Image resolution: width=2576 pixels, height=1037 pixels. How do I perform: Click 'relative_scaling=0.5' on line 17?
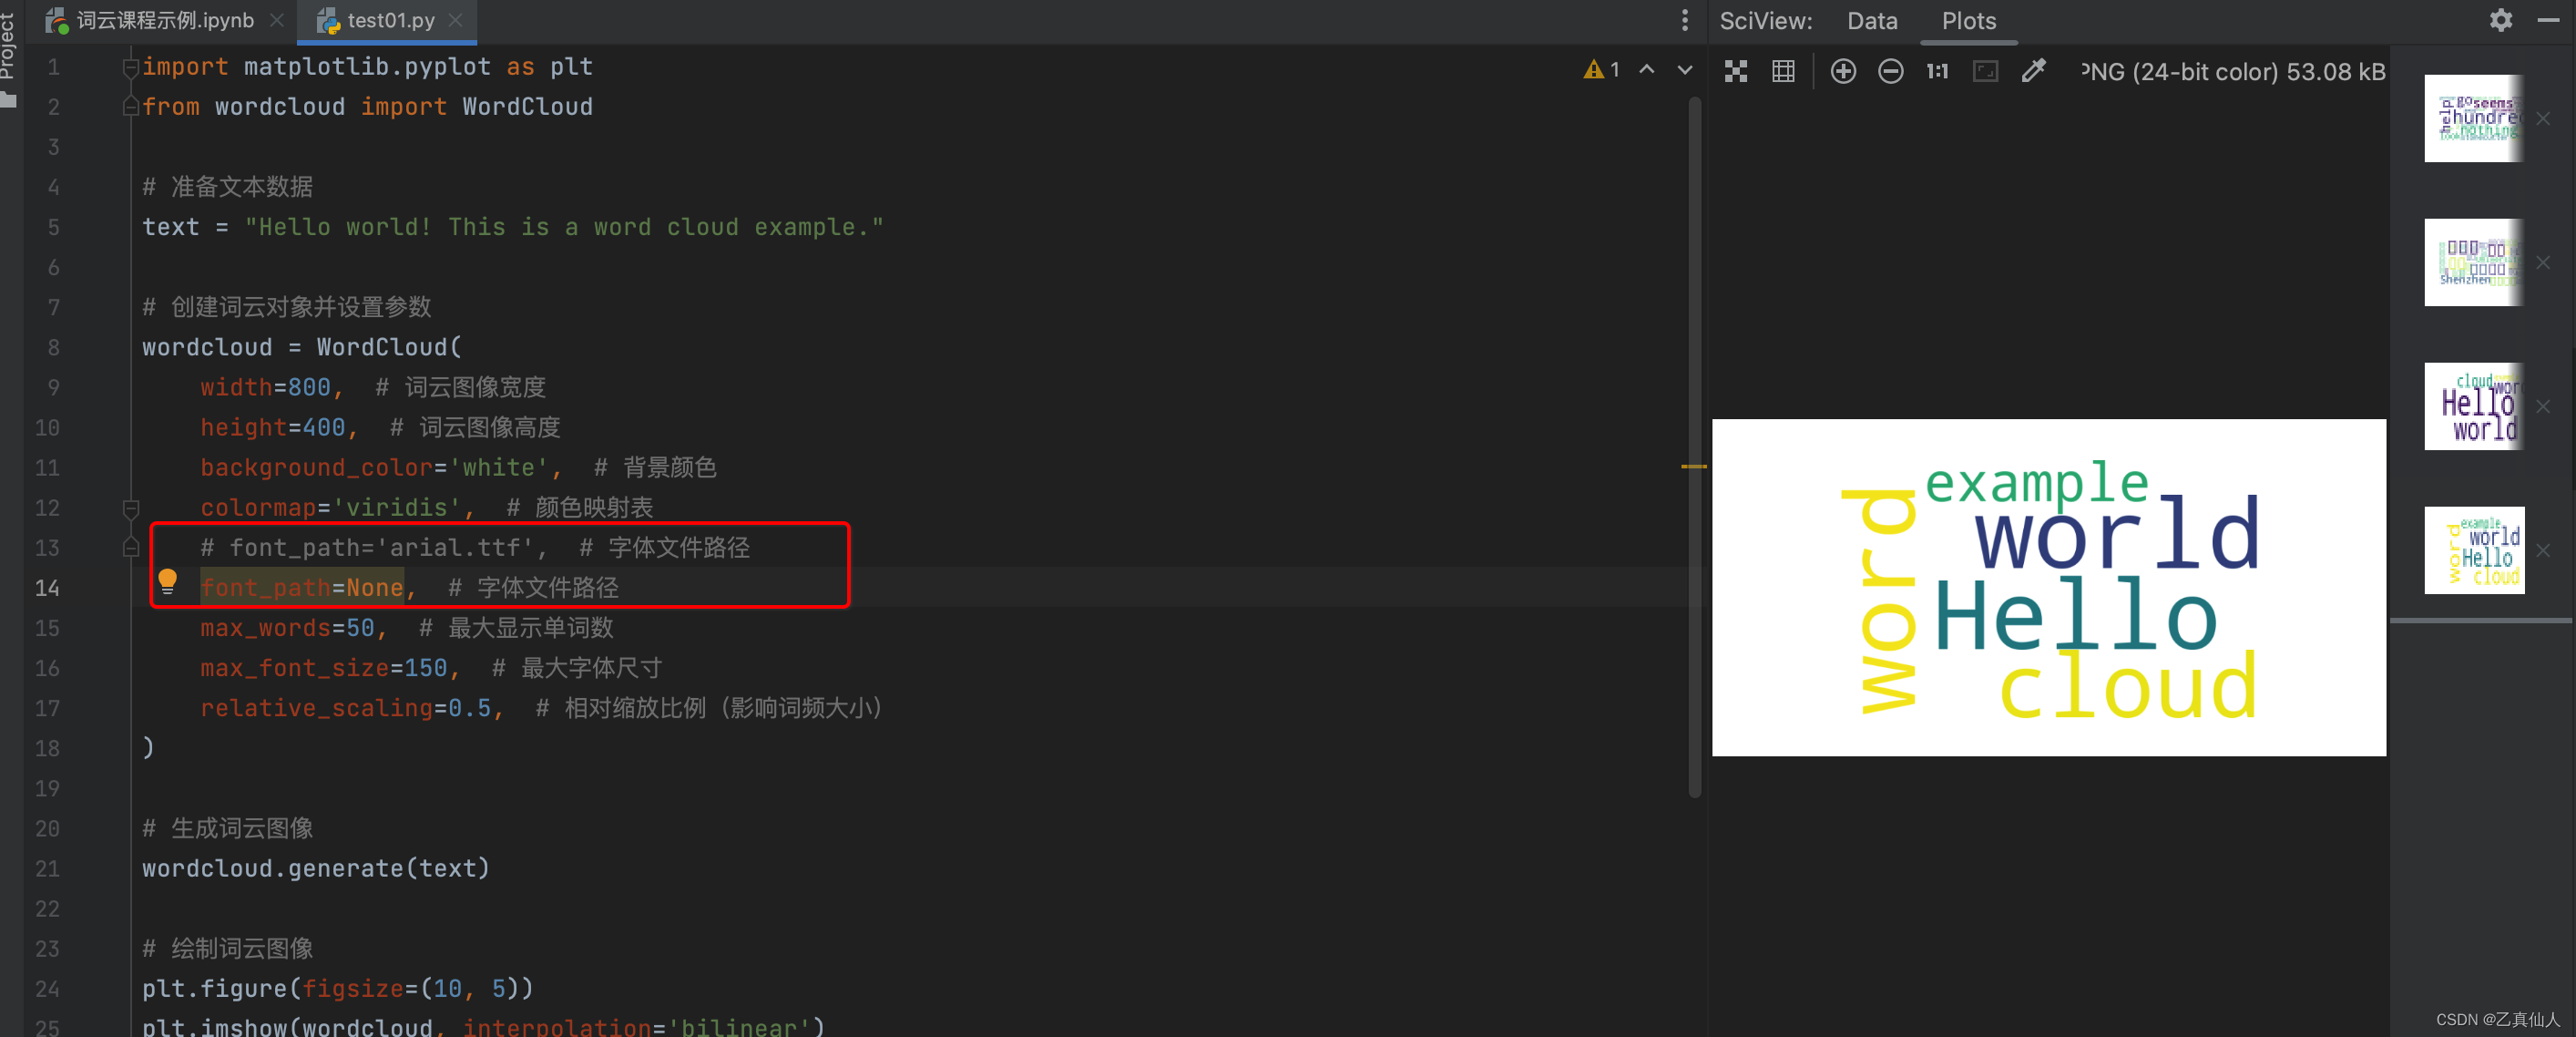(345, 708)
